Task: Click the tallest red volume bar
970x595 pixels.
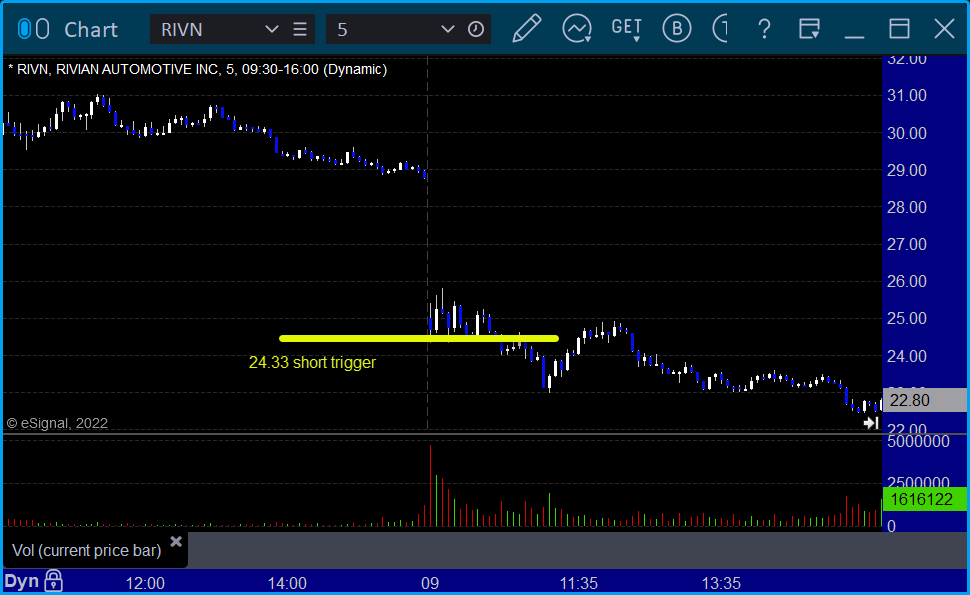Action: (x=431, y=486)
